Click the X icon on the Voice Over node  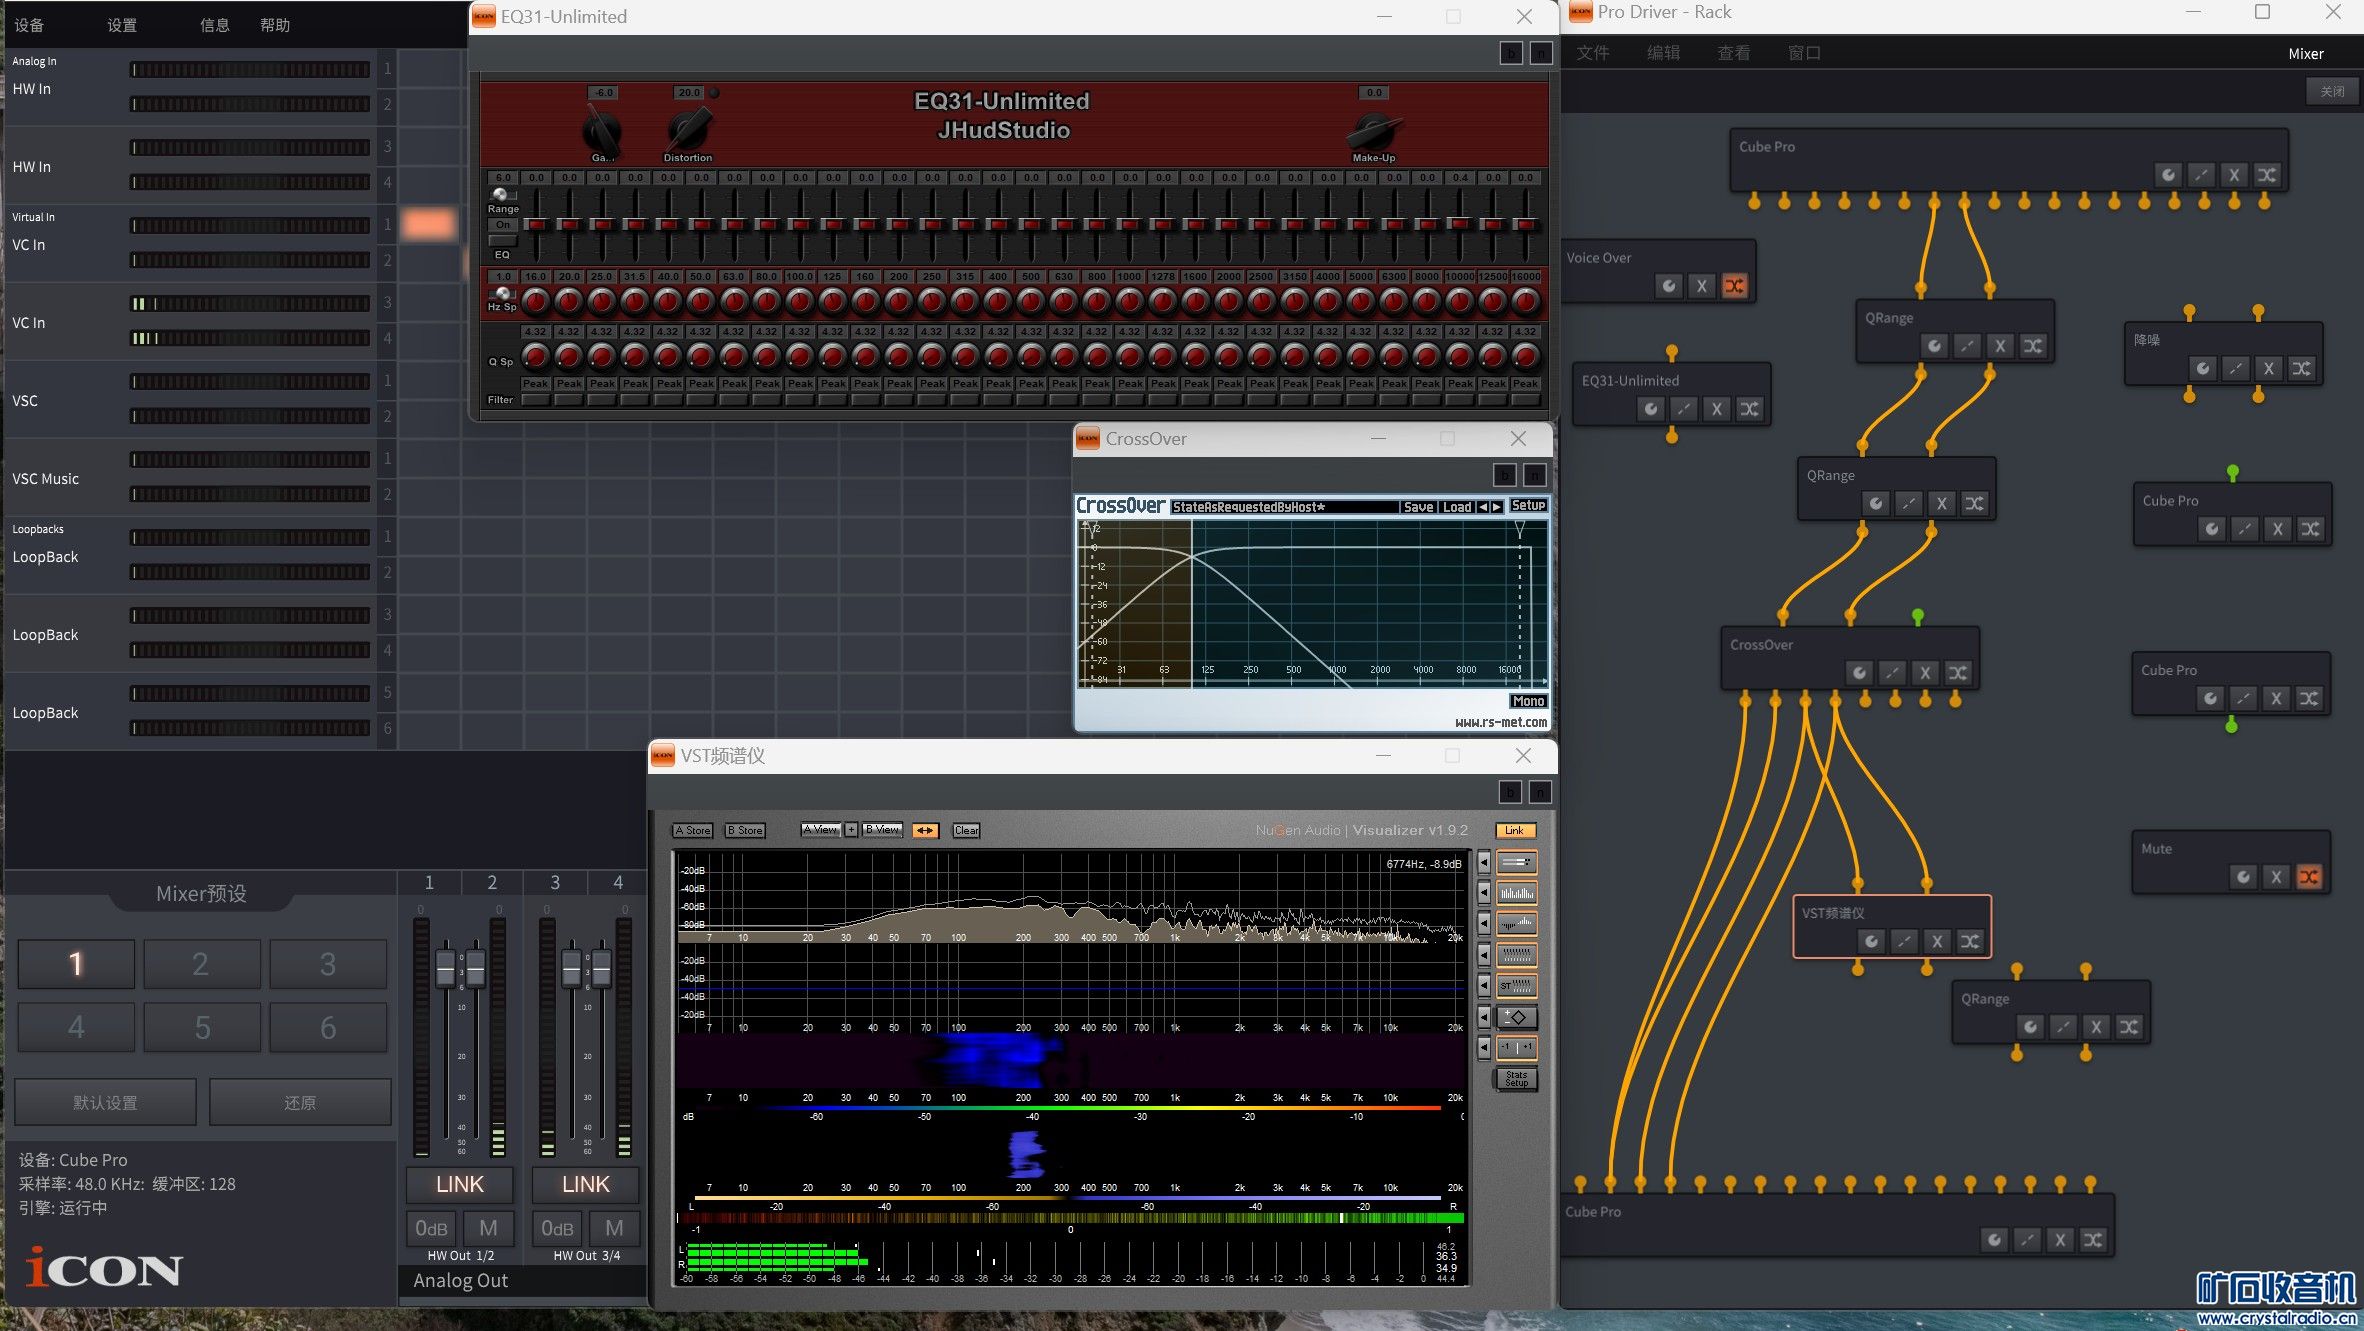pyautogui.click(x=1702, y=286)
